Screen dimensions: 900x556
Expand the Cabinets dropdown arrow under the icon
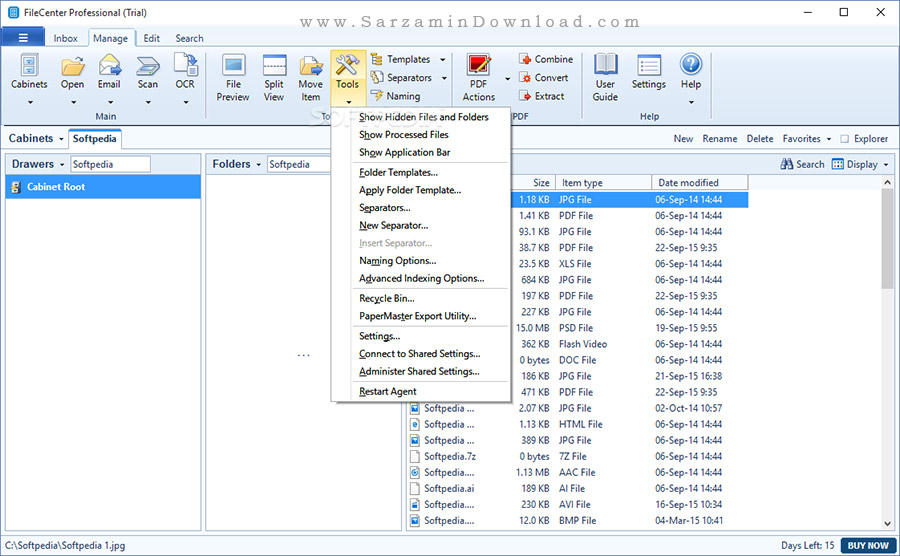(x=30, y=103)
